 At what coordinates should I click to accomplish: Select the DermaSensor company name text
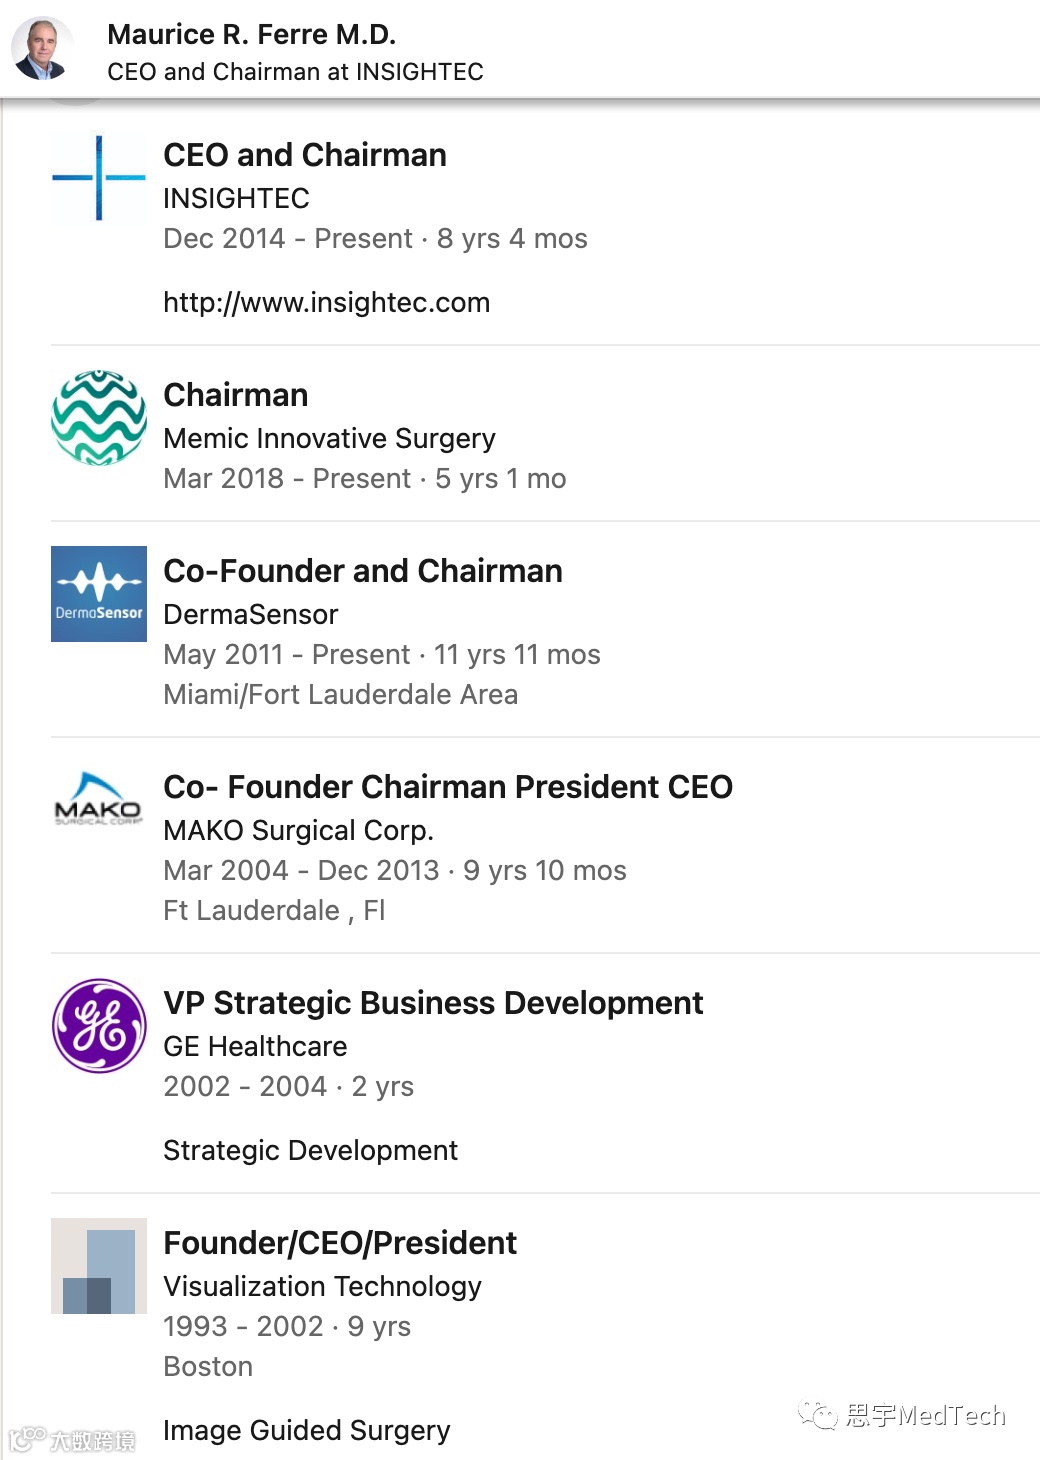pyautogui.click(x=251, y=614)
